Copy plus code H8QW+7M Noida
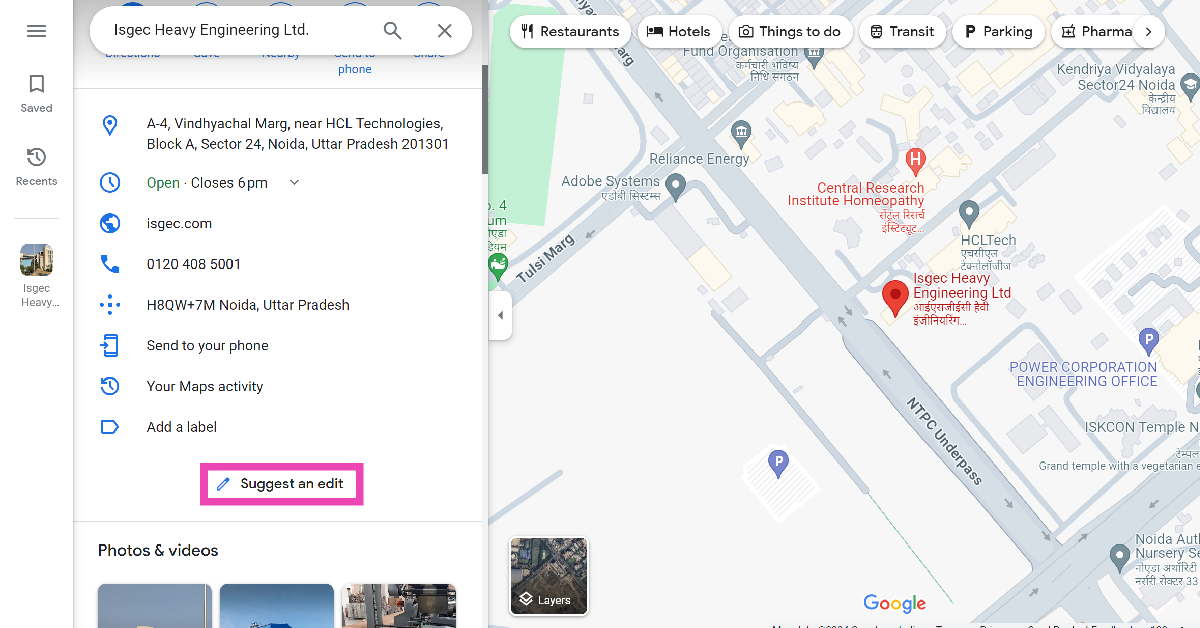This screenshot has height=628, width=1200. click(x=248, y=305)
